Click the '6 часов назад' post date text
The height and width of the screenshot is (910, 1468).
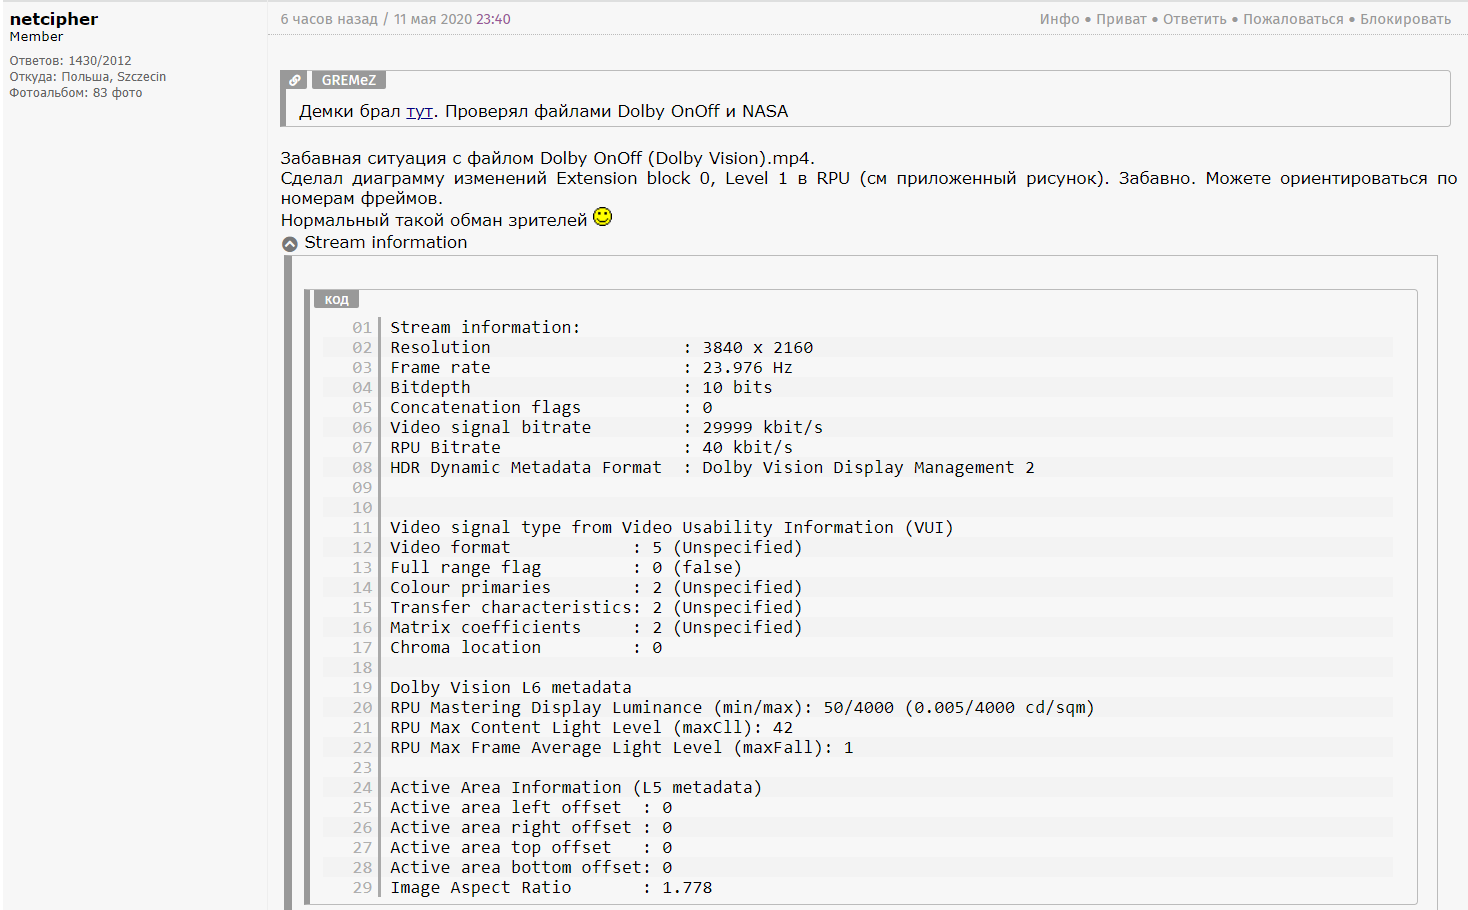click(x=328, y=19)
